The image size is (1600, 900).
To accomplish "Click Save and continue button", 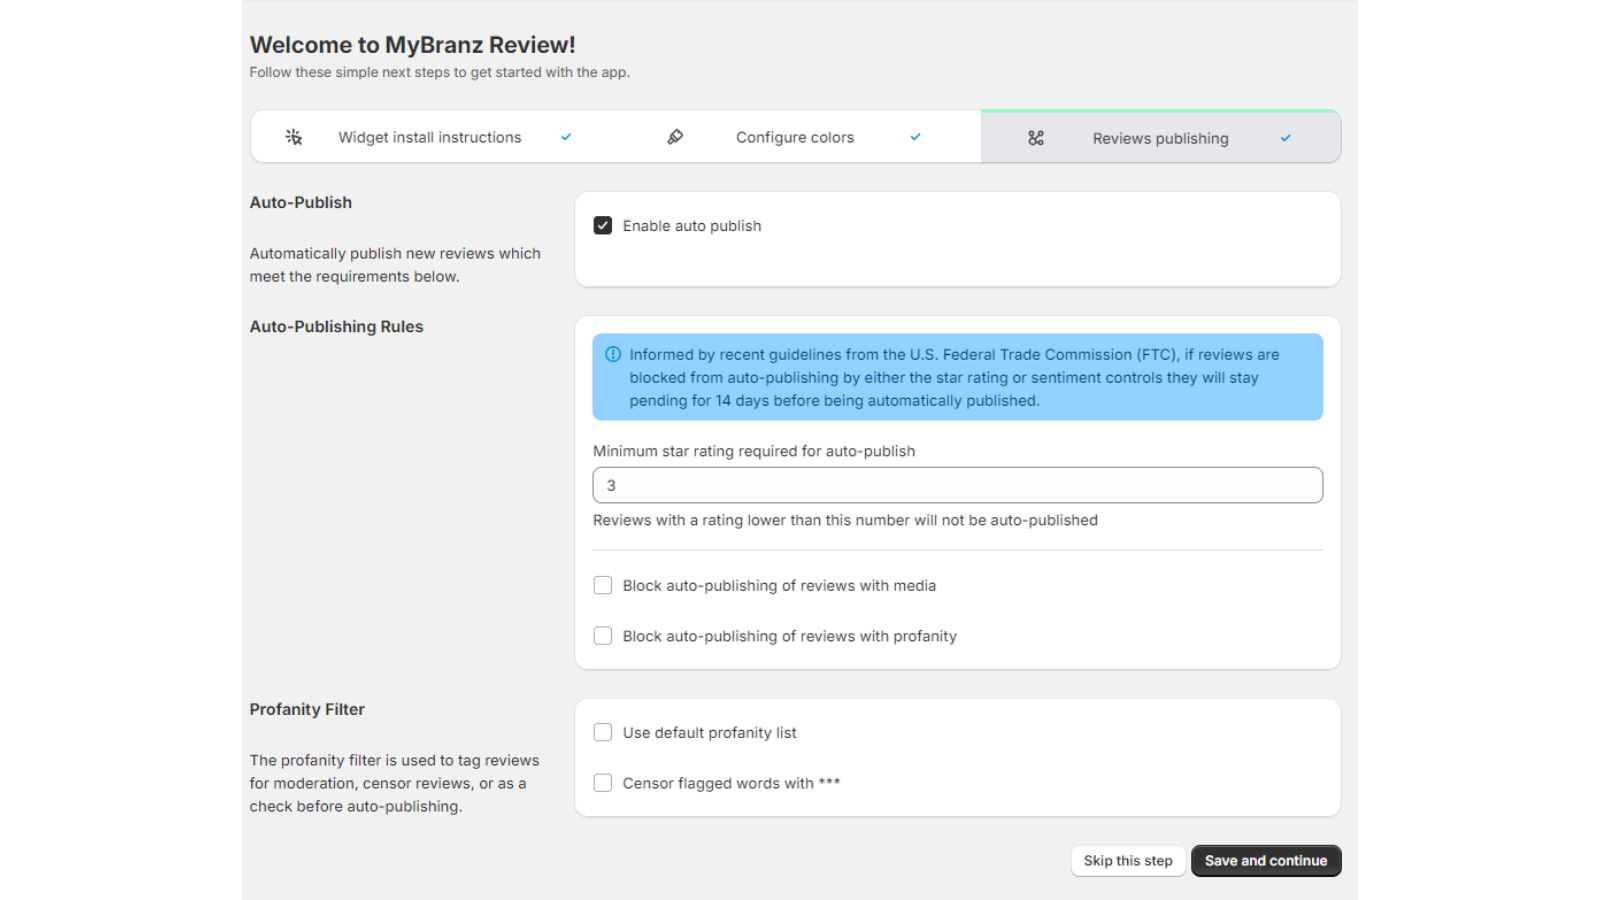I will coord(1266,861).
